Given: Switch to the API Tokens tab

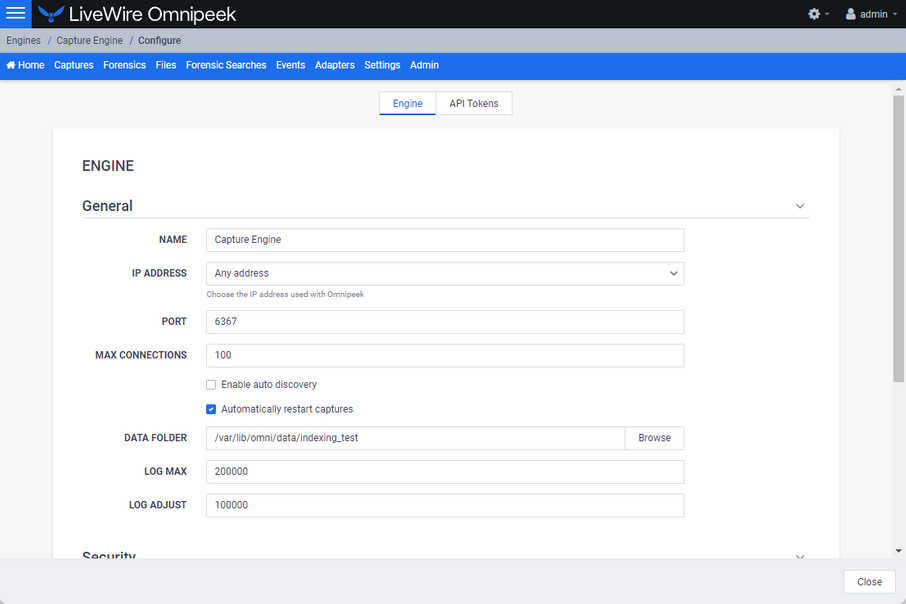Looking at the screenshot, I should pyautogui.click(x=474, y=103).
